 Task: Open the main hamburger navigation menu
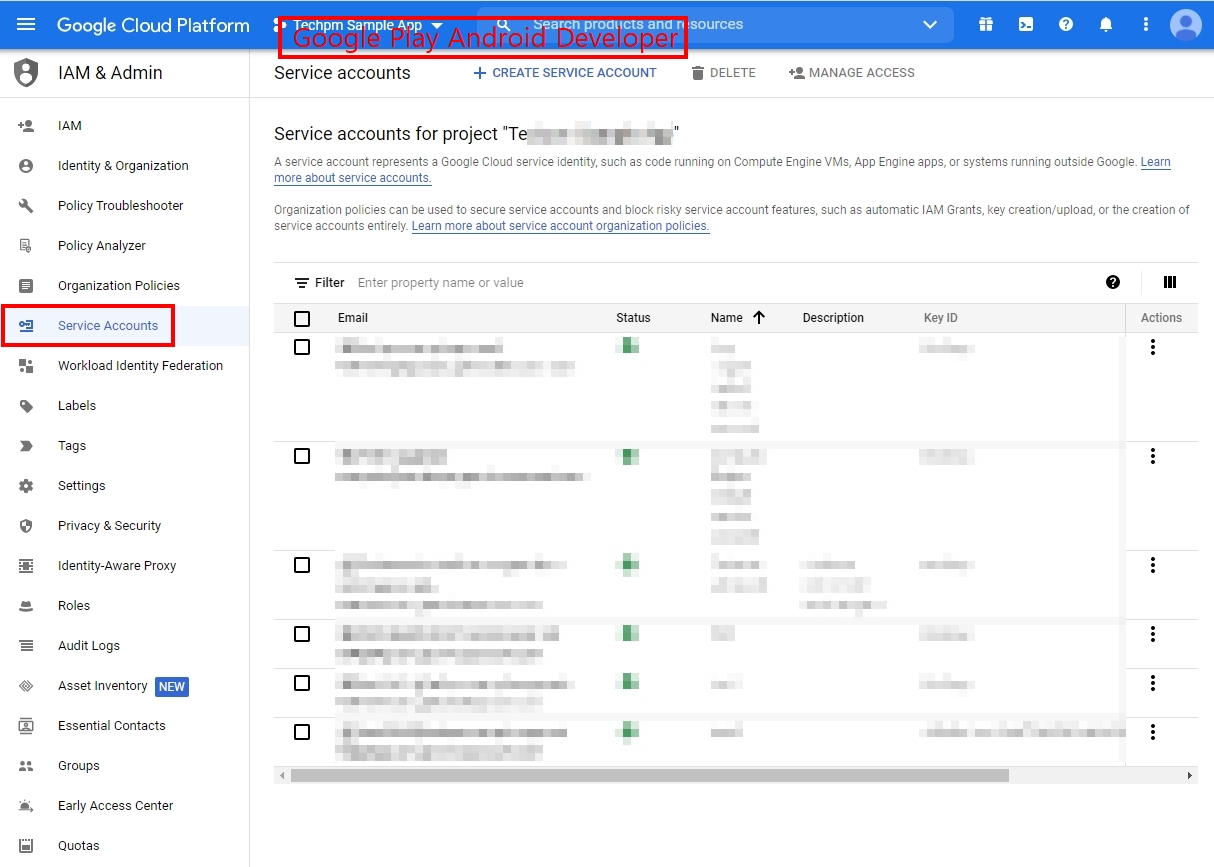(x=26, y=24)
